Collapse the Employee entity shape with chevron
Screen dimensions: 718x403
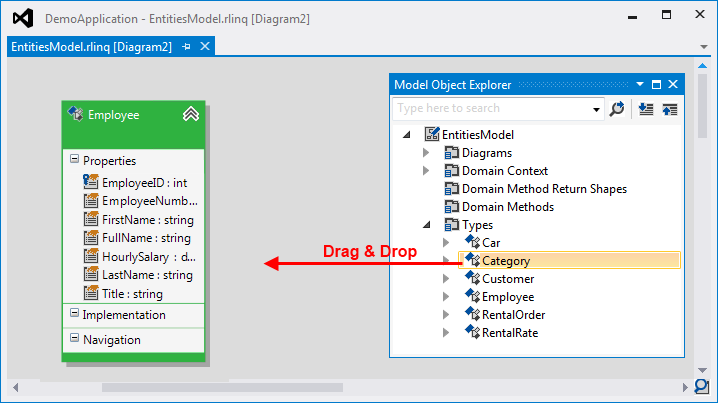[x=190, y=114]
